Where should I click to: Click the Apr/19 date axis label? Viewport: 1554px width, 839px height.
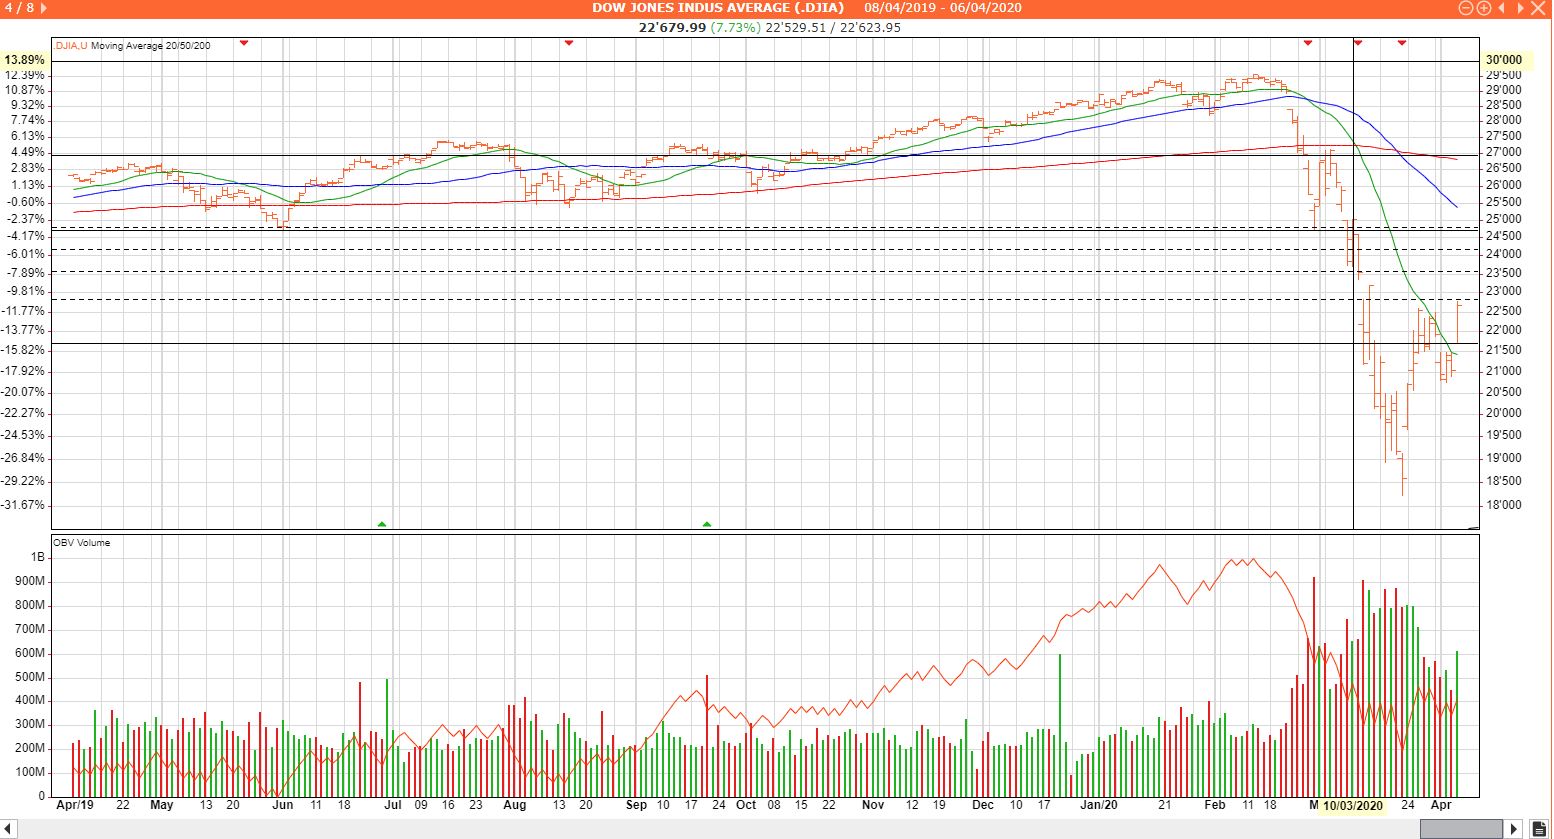click(x=75, y=805)
